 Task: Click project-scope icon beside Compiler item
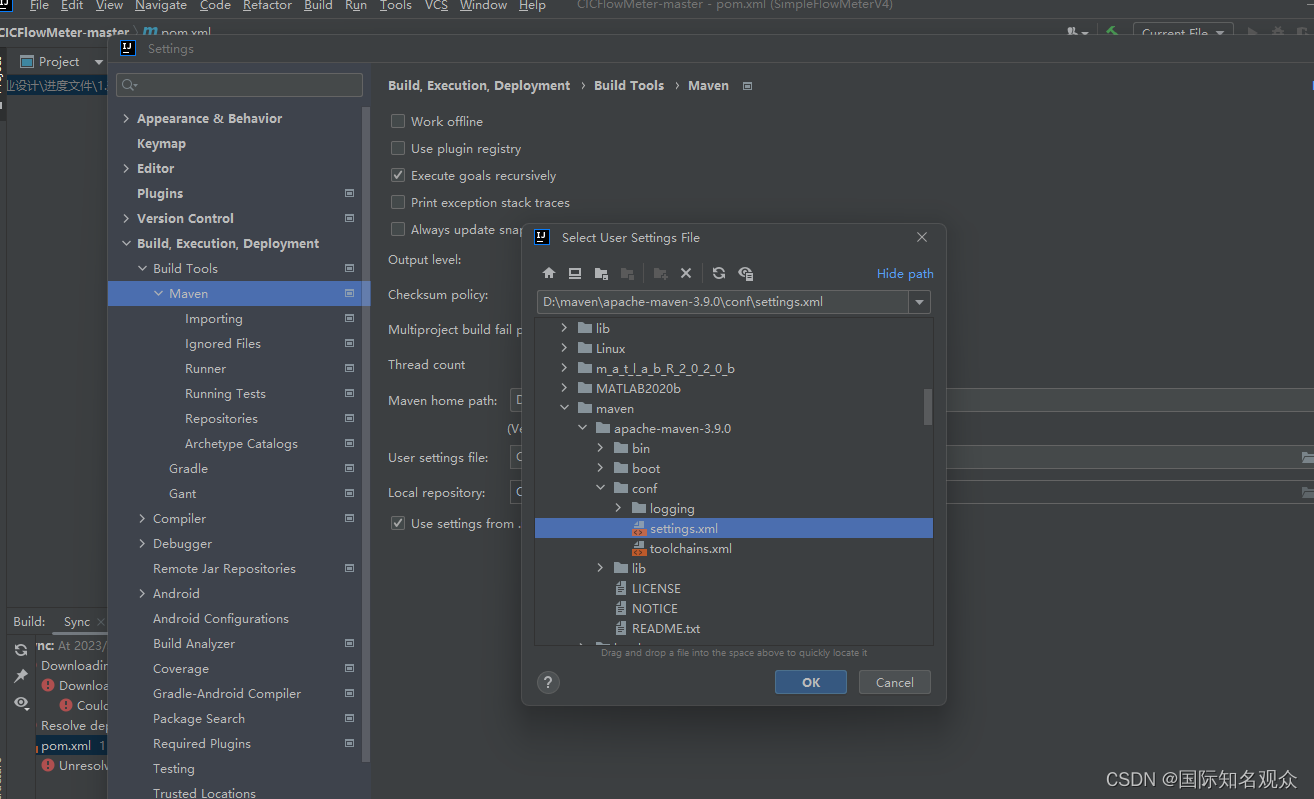(349, 518)
